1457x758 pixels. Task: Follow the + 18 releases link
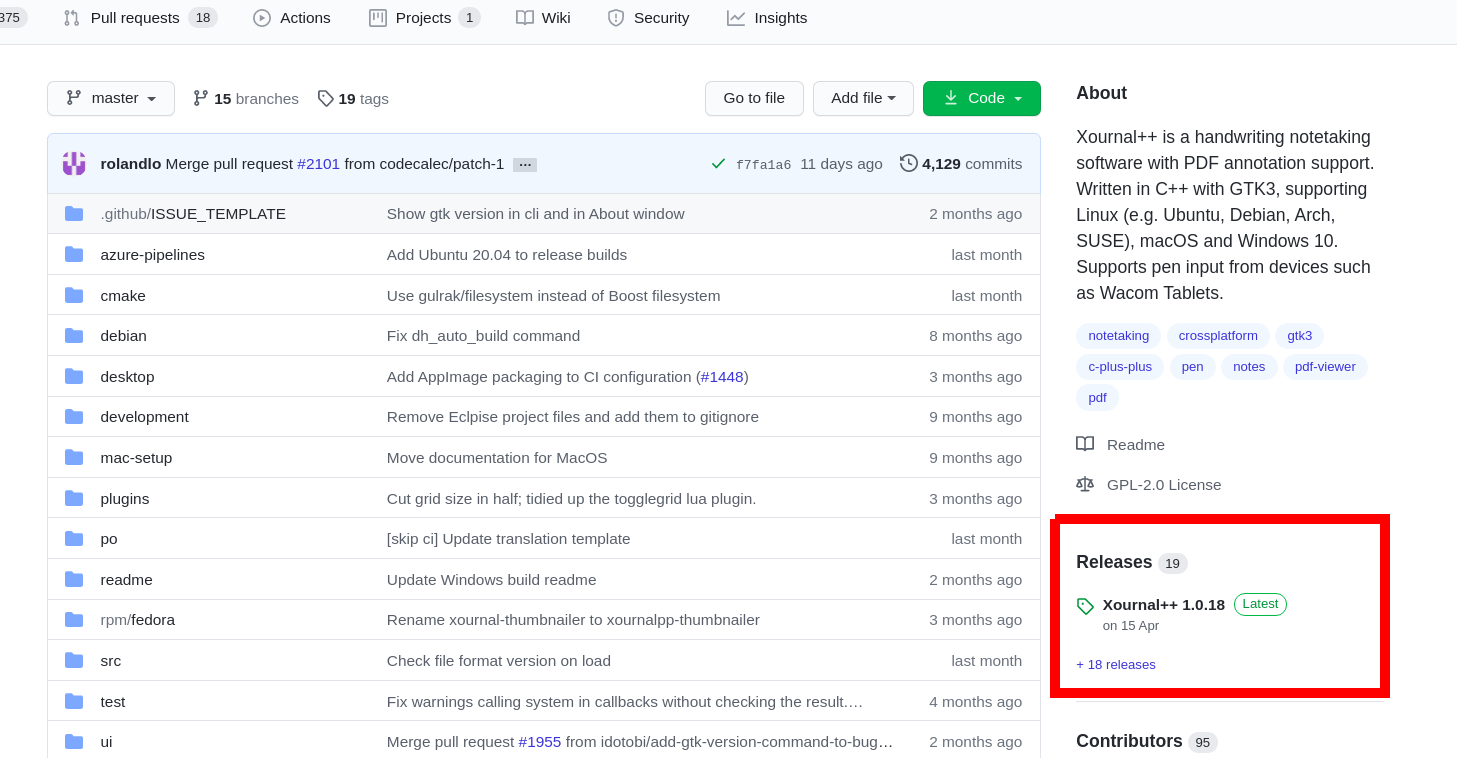coord(1116,664)
